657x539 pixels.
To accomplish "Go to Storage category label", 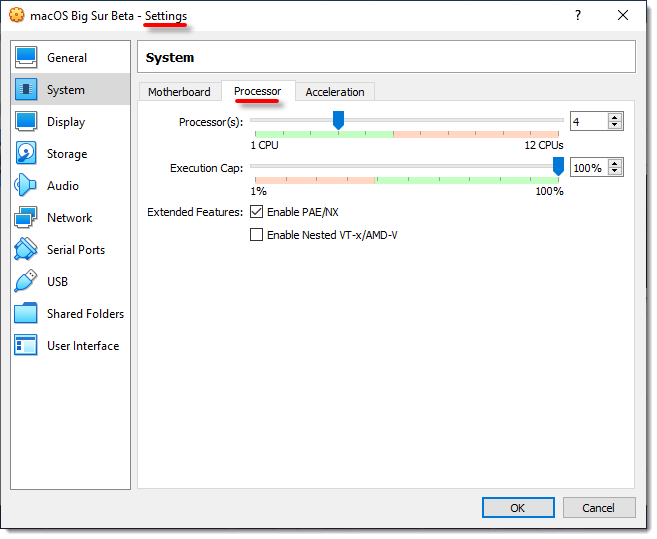I will pos(67,154).
